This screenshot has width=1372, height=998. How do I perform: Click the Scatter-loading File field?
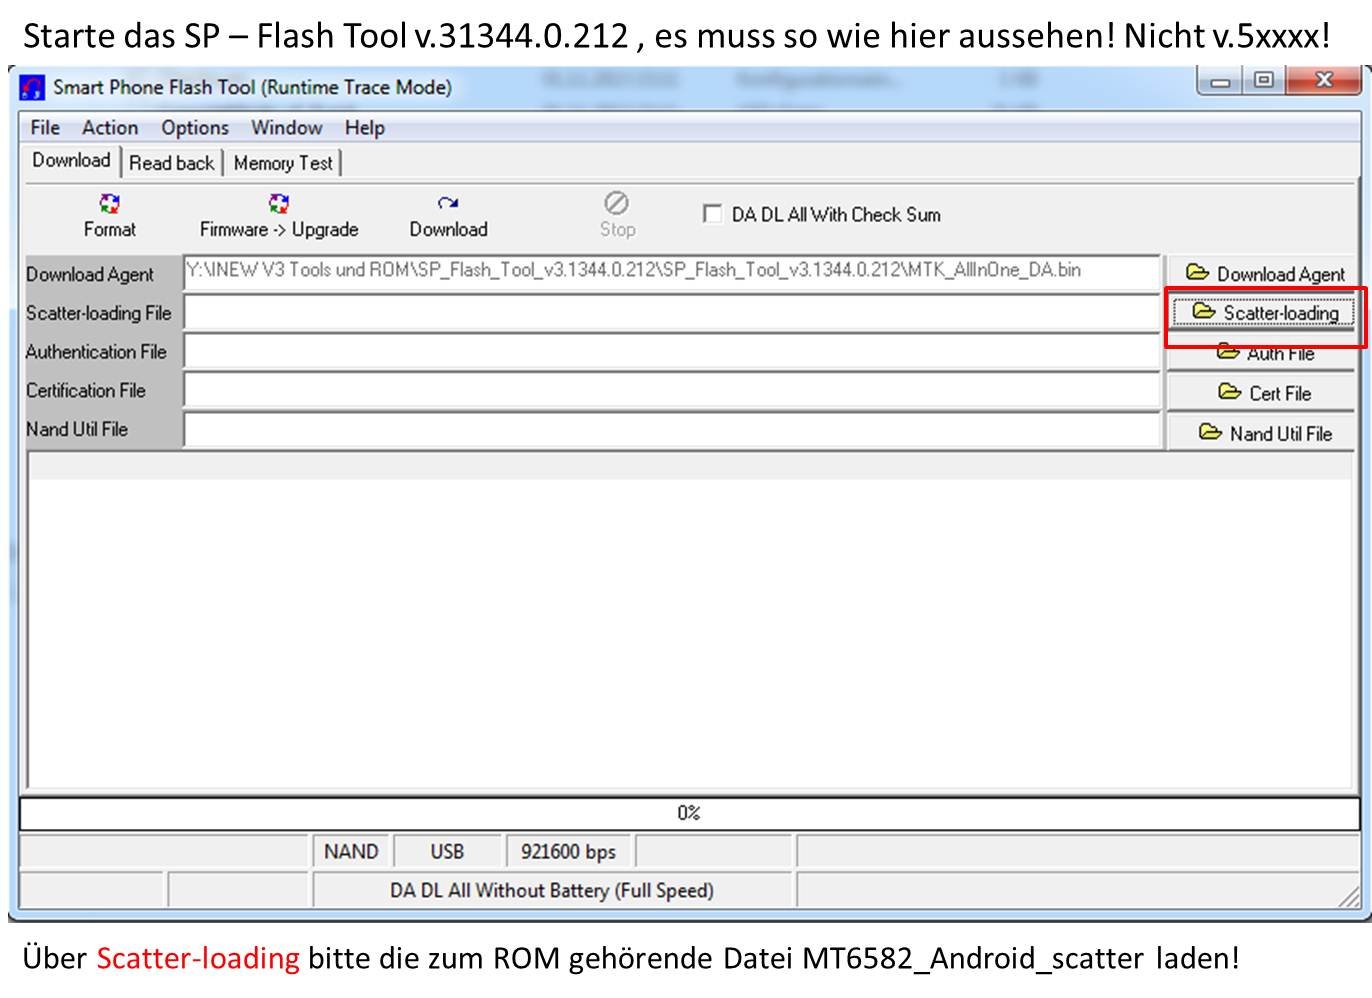tap(672, 313)
